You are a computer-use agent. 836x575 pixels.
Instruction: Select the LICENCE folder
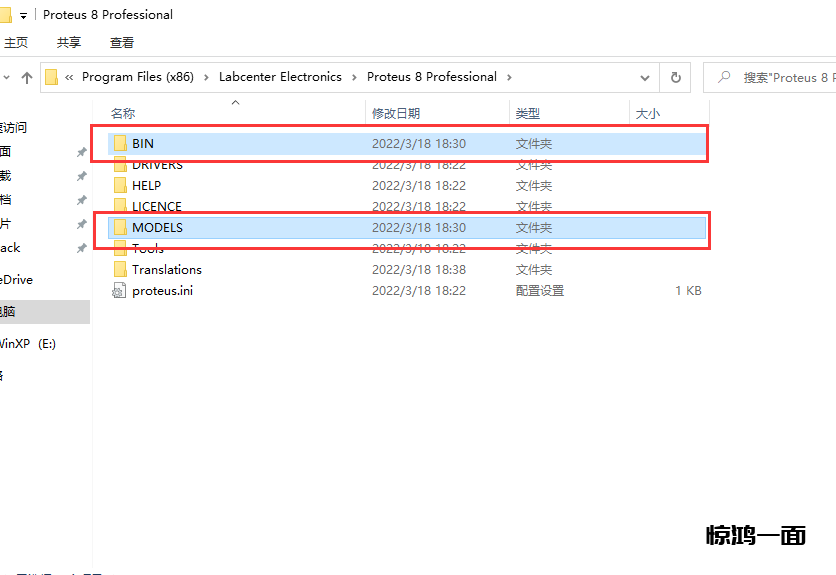[156, 207]
